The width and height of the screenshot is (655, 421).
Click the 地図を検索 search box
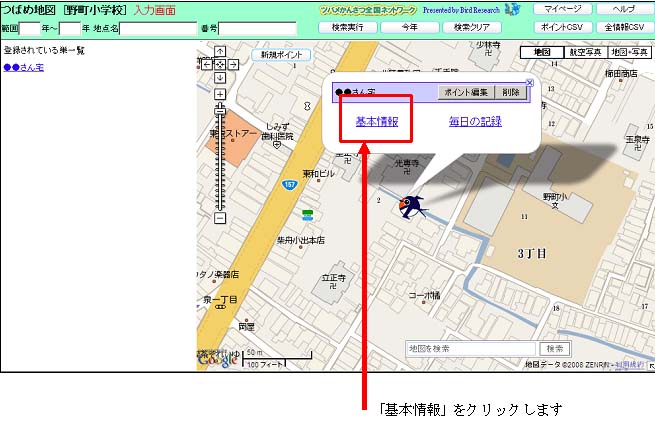tap(471, 349)
